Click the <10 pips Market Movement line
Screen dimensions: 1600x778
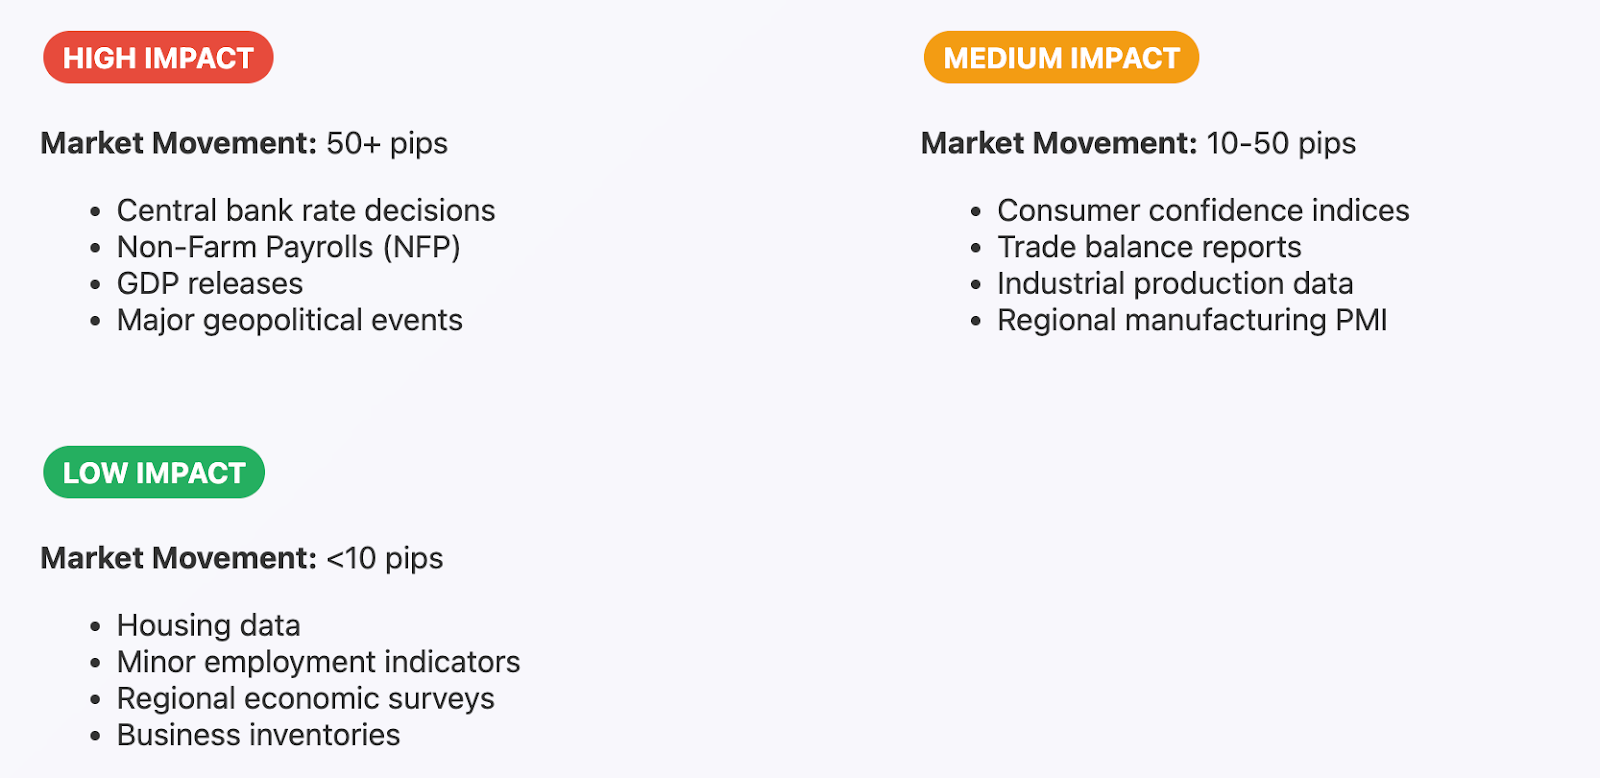[x=242, y=558]
